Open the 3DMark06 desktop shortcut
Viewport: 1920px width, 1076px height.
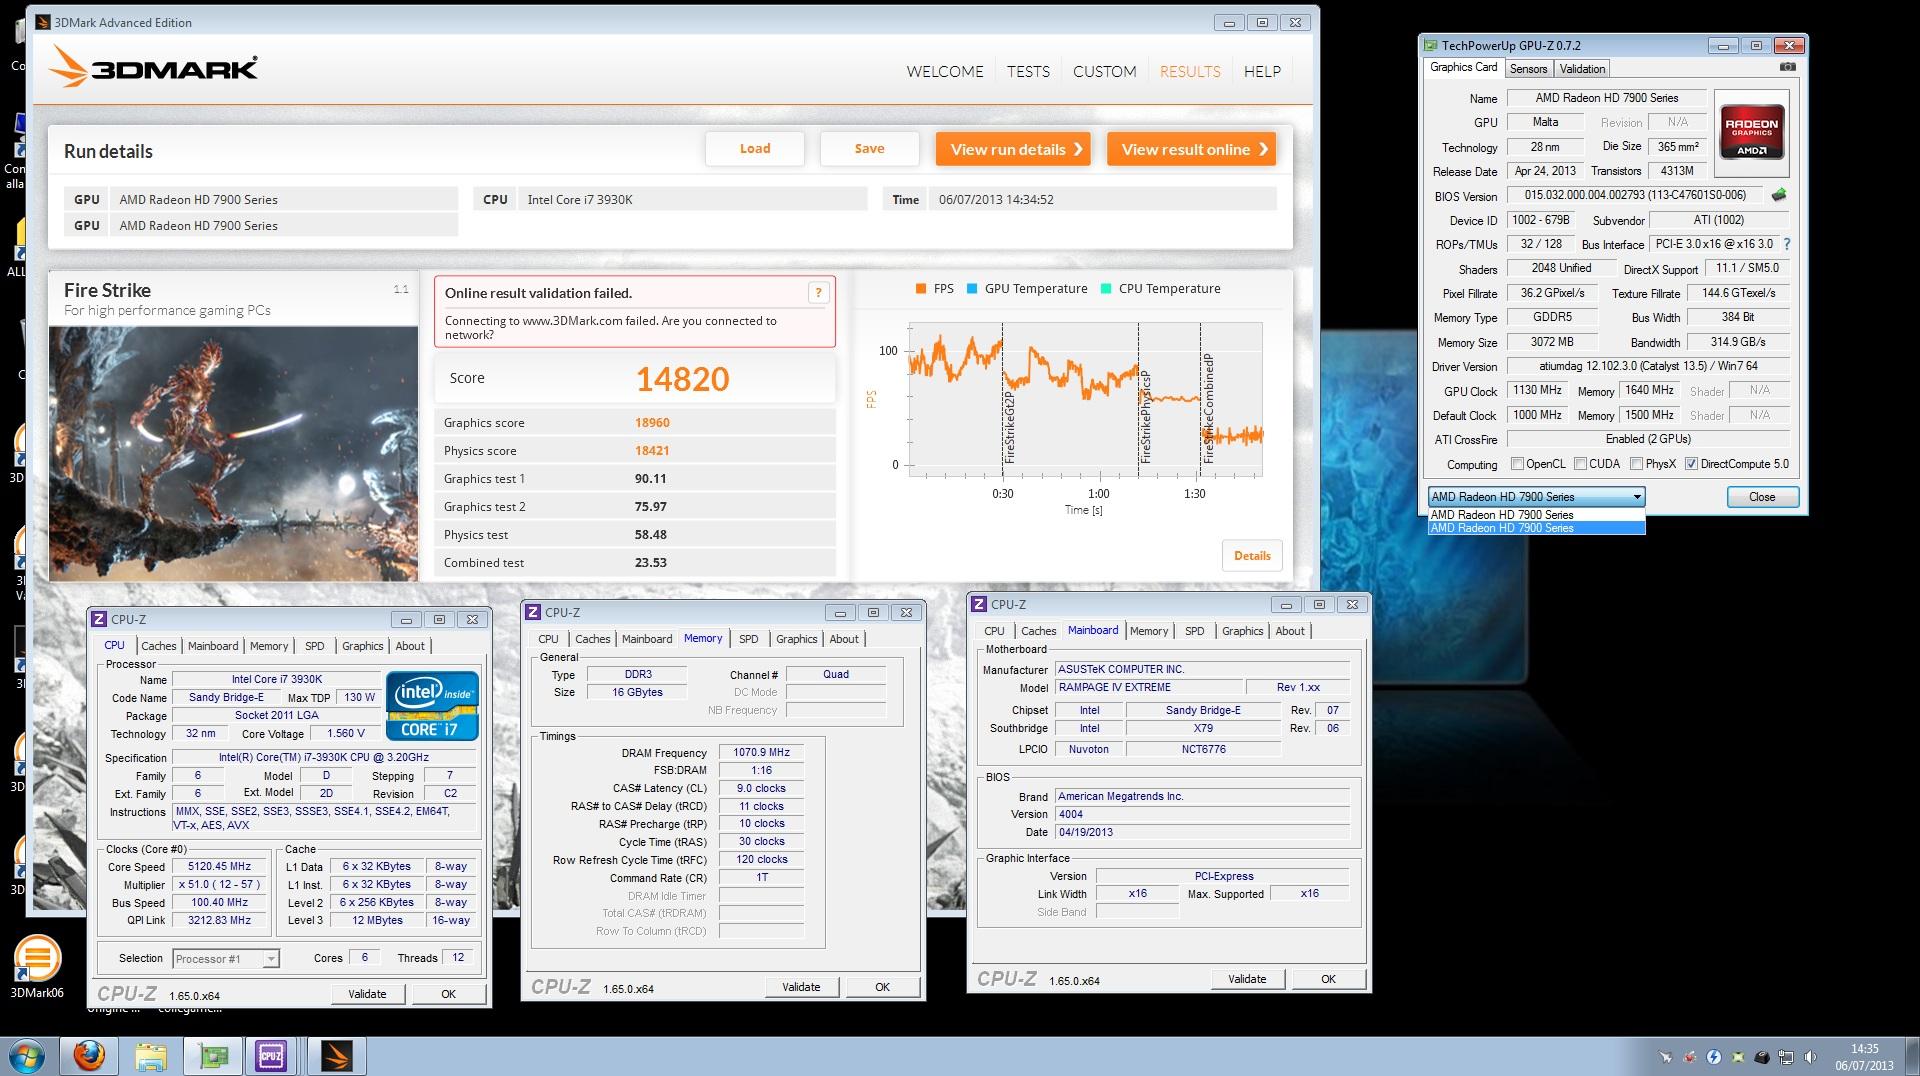(37, 964)
